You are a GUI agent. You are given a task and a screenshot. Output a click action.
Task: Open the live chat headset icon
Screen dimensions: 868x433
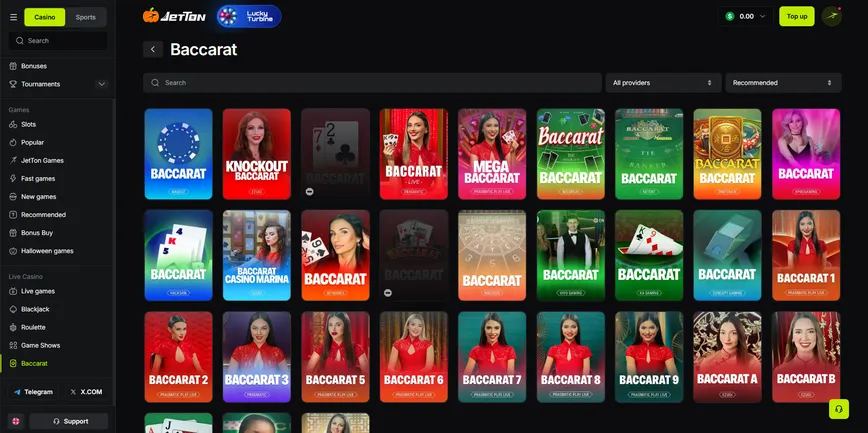point(838,409)
